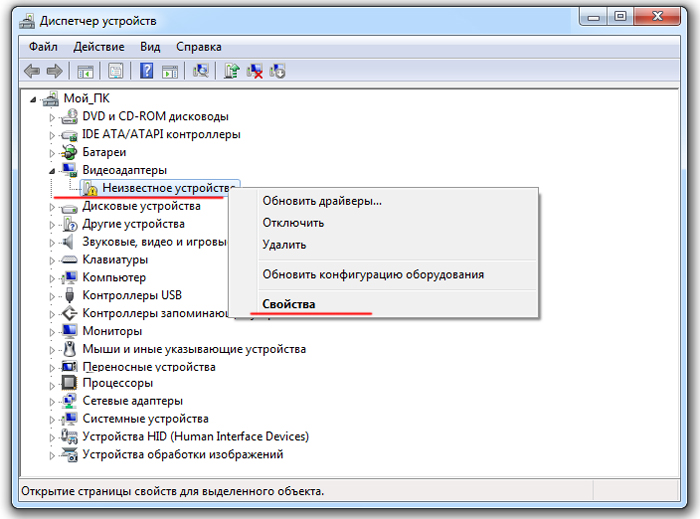700x519 pixels.
Task: Open the Действие menu
Action: pyautogui.click(x=98, y=47)
